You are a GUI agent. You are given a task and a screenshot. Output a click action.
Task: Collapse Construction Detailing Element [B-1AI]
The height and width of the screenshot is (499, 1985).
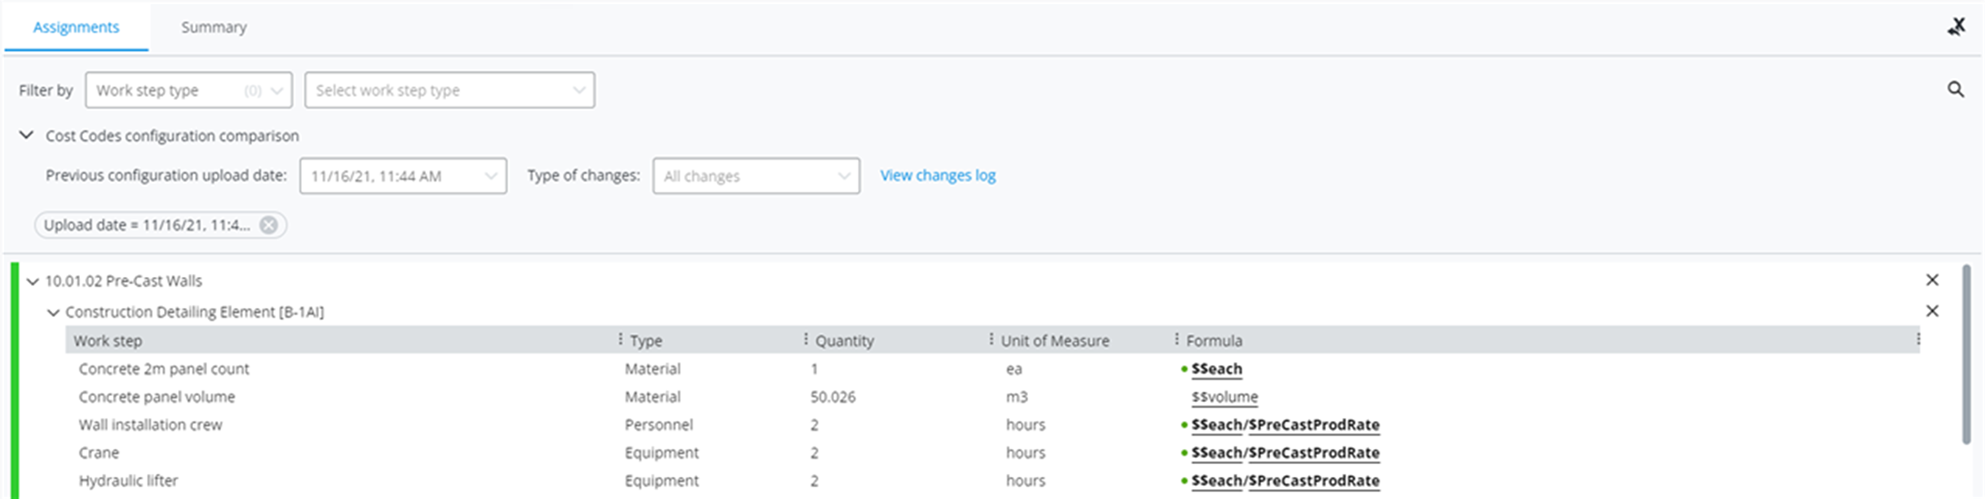click(53, 312)
